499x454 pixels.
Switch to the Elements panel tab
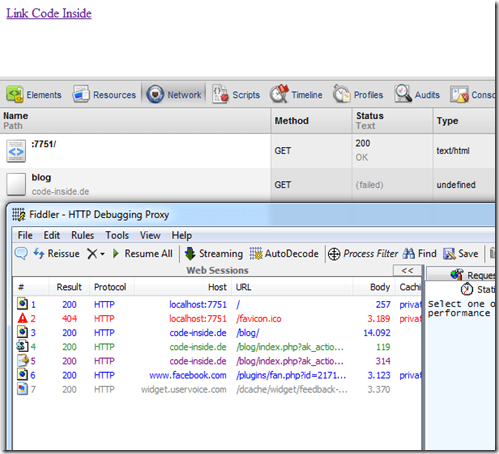34,95
